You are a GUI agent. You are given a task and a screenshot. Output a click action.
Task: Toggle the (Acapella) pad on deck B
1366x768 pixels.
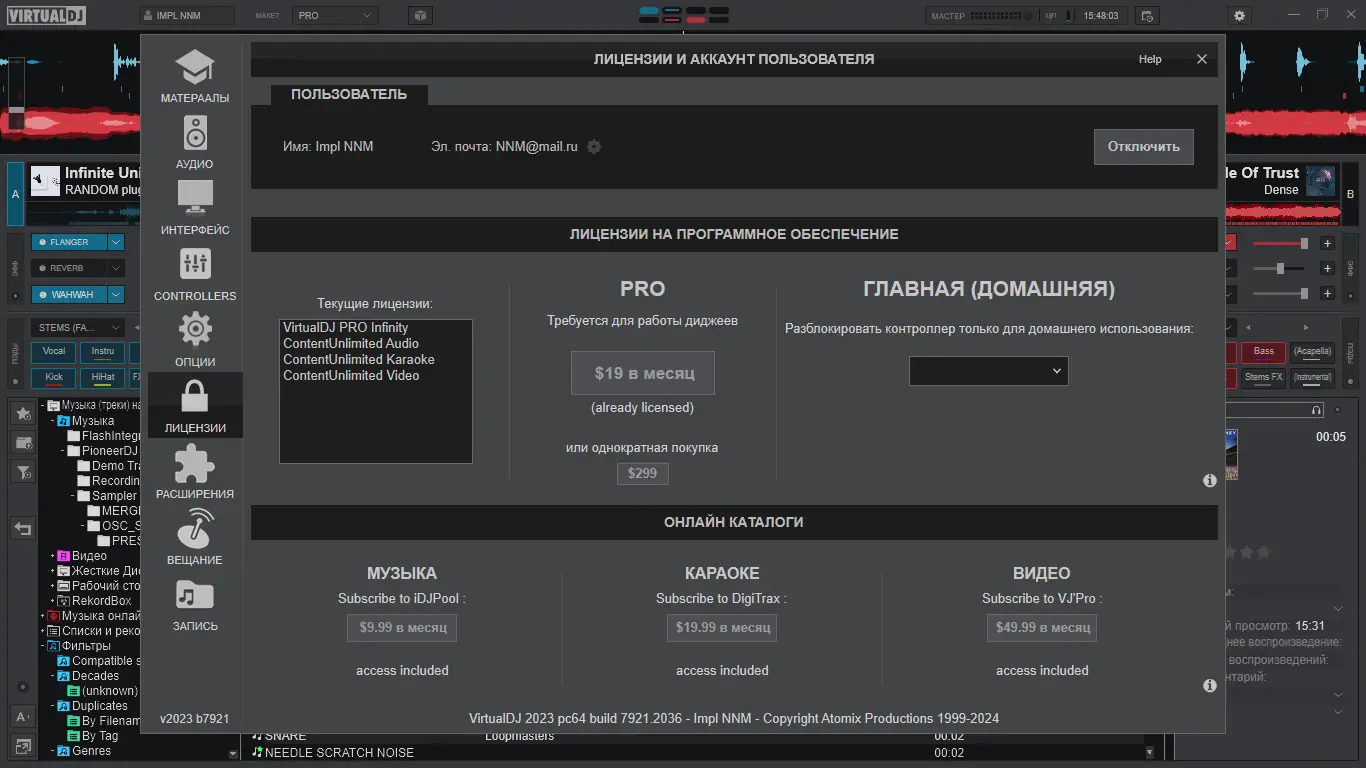1312,352
